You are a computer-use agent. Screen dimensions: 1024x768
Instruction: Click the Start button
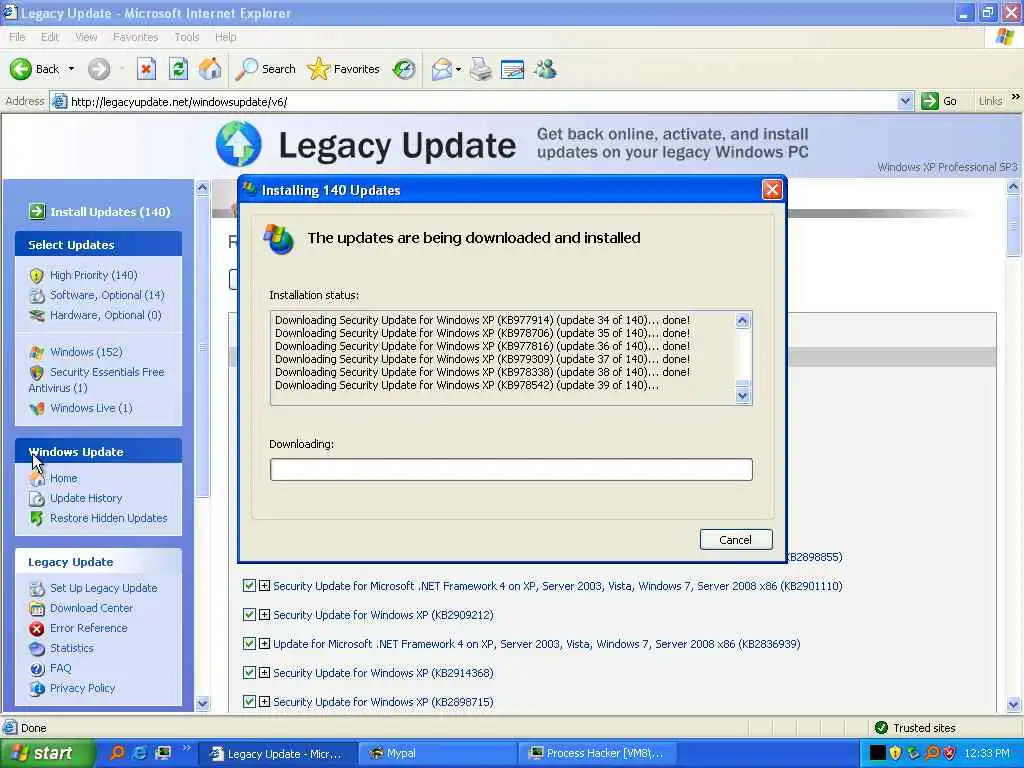pos(46,754)
